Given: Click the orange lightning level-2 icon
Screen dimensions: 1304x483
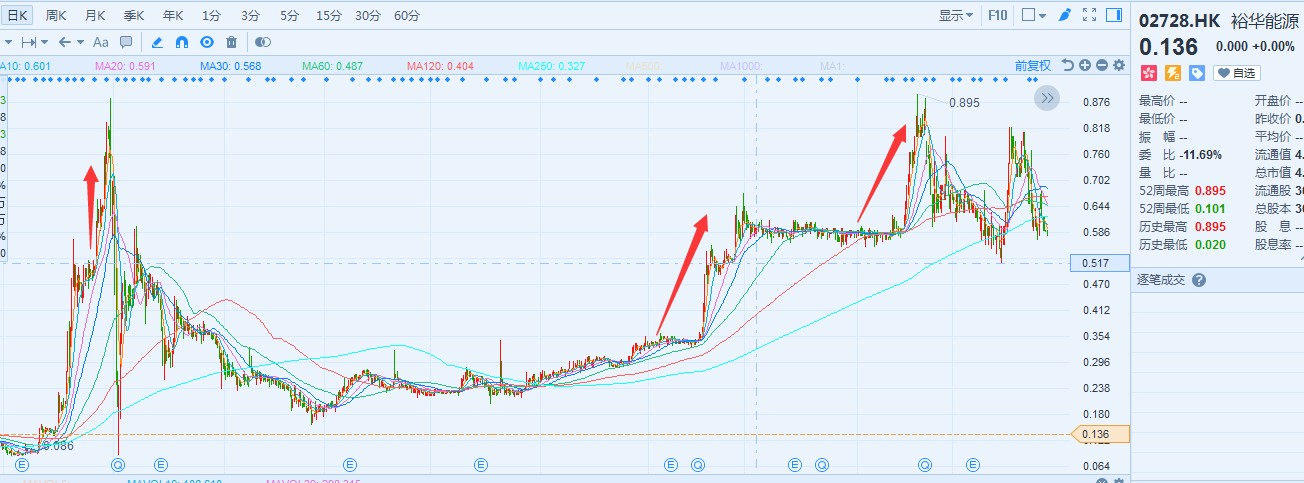Looking at the screenshot, I should pos(1172,73).
